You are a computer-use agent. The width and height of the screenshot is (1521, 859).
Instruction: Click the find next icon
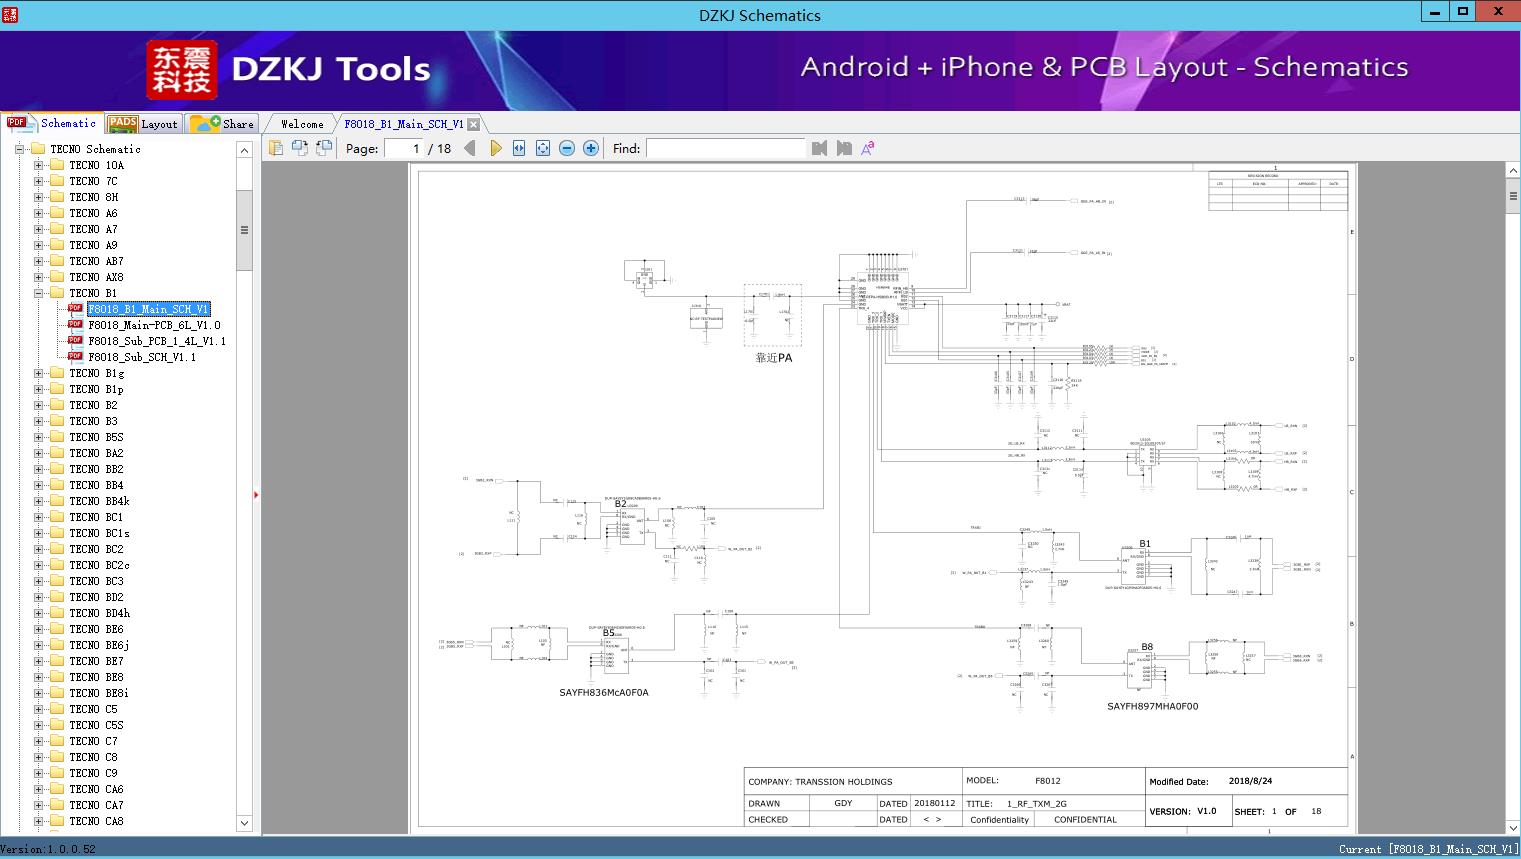point(844,148)
